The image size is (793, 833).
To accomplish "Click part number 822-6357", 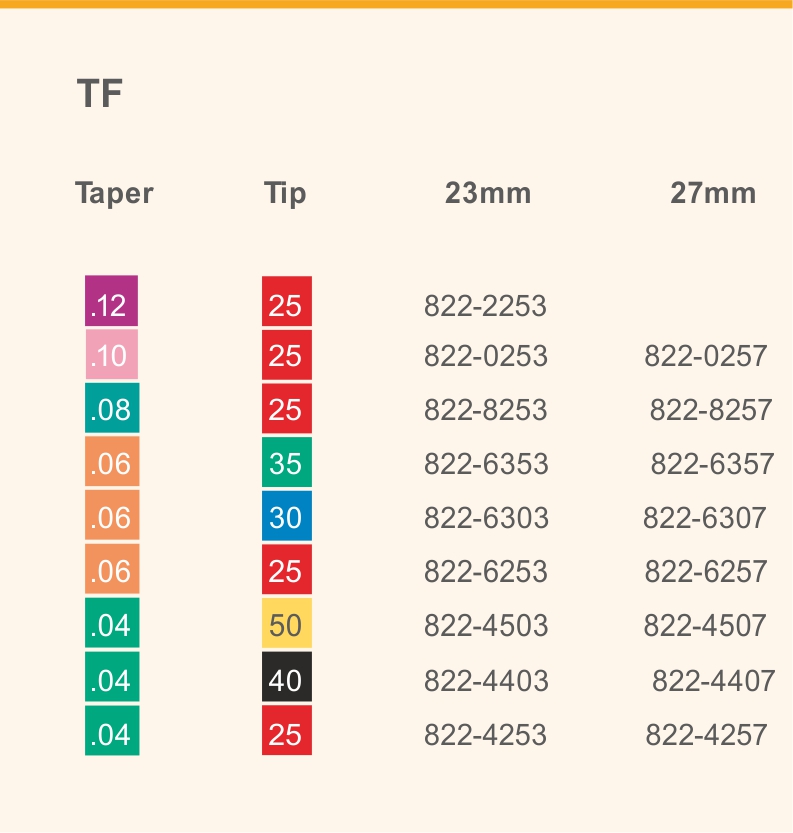I will click(712, 464).
